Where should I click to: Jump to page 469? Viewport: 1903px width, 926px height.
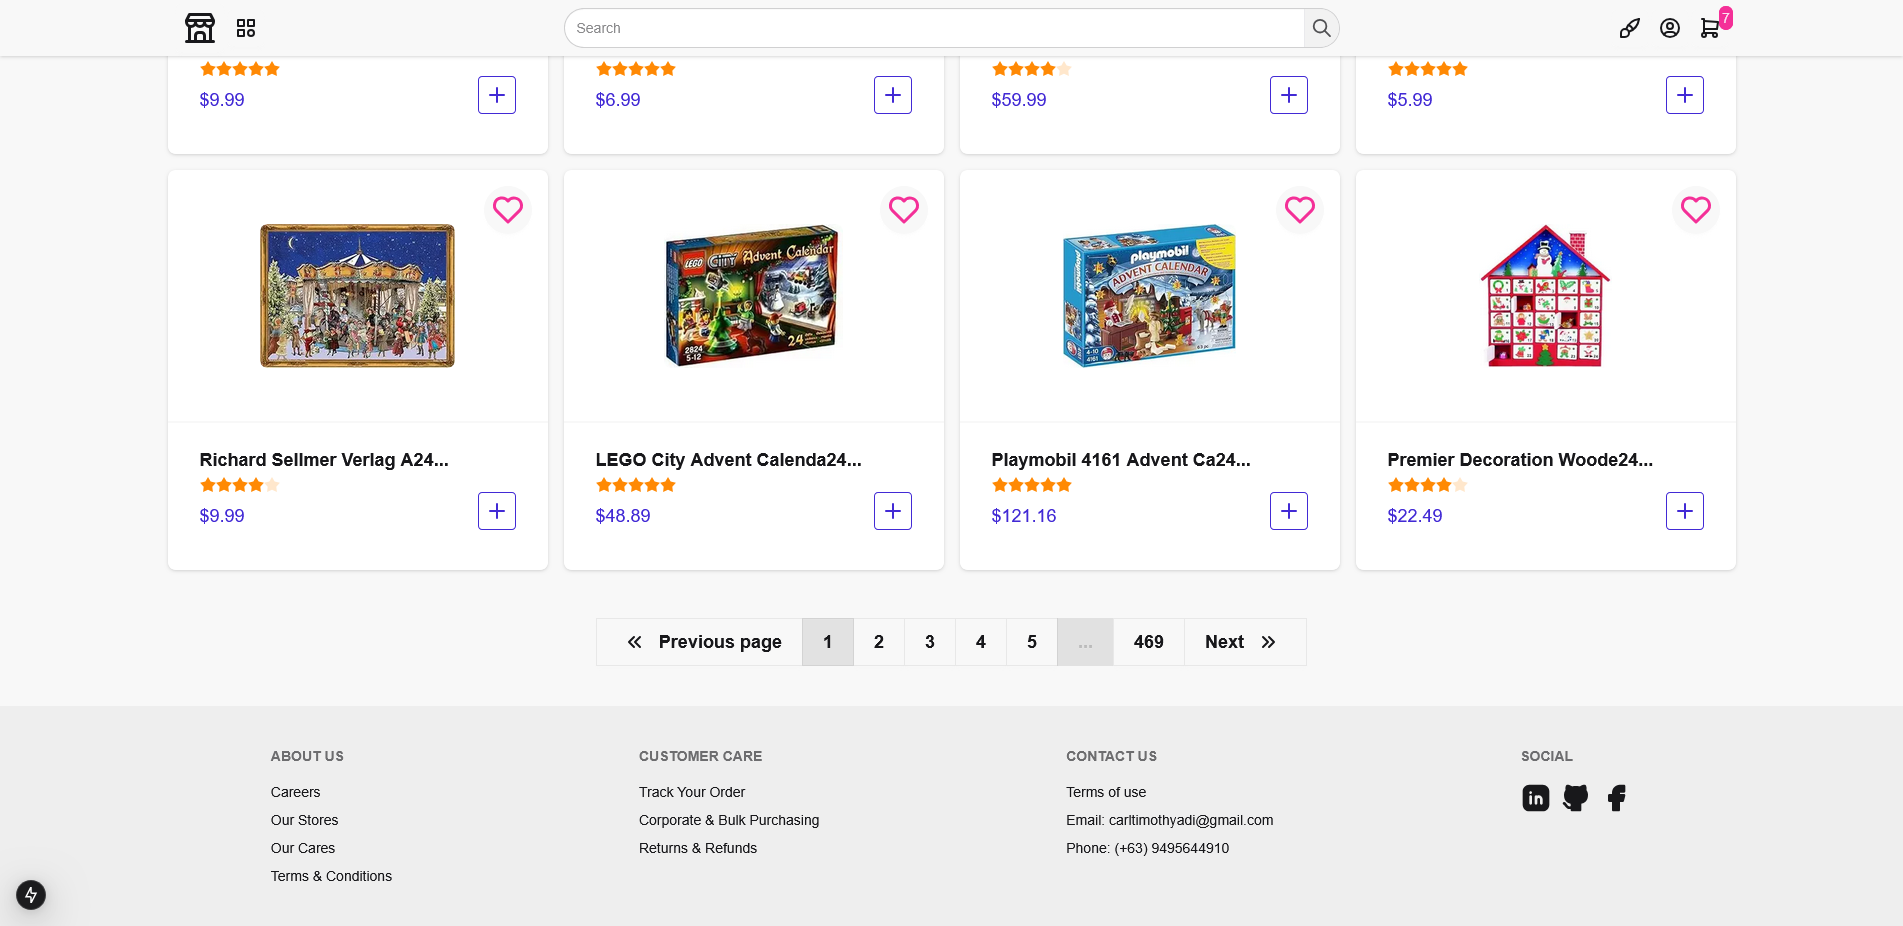[x=1148, y=642]
